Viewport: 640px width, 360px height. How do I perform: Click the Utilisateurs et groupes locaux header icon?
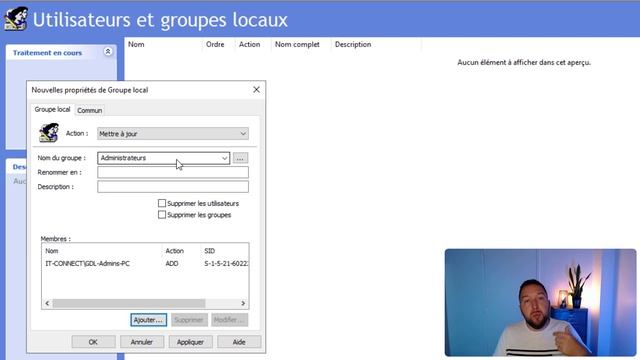pyautogui.click(x=16, y=19)
